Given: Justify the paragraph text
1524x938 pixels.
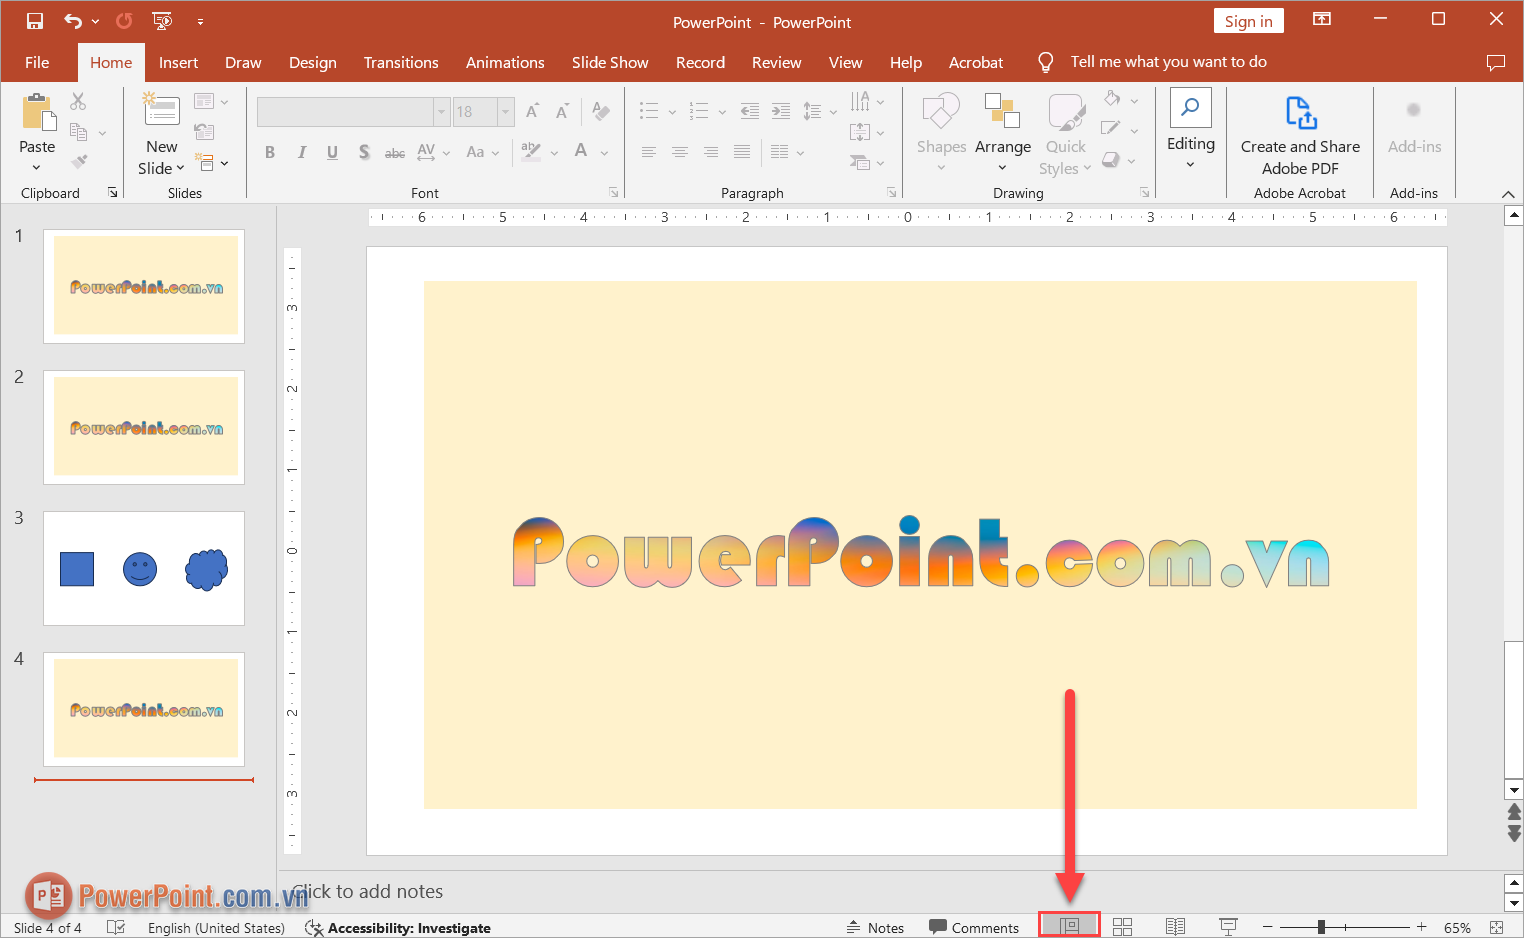Looking at the screenshot, I should [742, 152].
